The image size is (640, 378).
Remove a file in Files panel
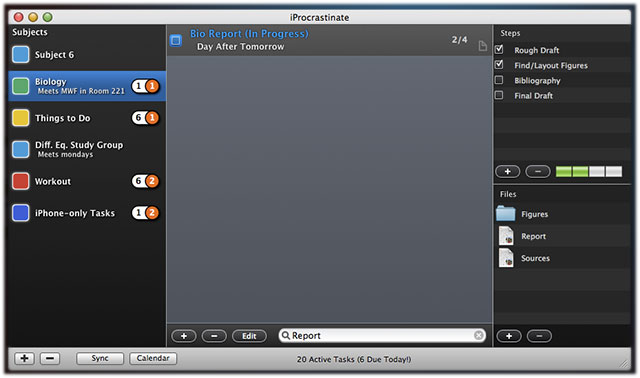(x=539, y=336)
